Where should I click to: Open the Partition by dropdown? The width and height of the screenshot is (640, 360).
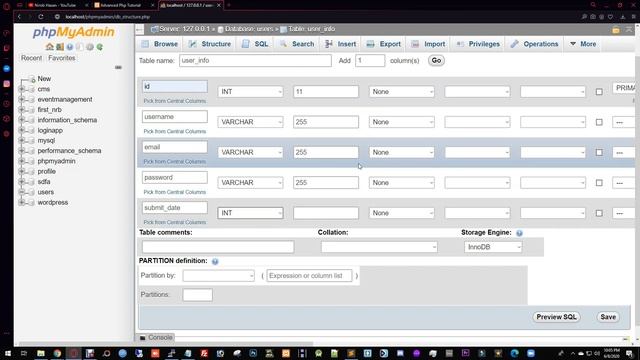tap(219, 276)
